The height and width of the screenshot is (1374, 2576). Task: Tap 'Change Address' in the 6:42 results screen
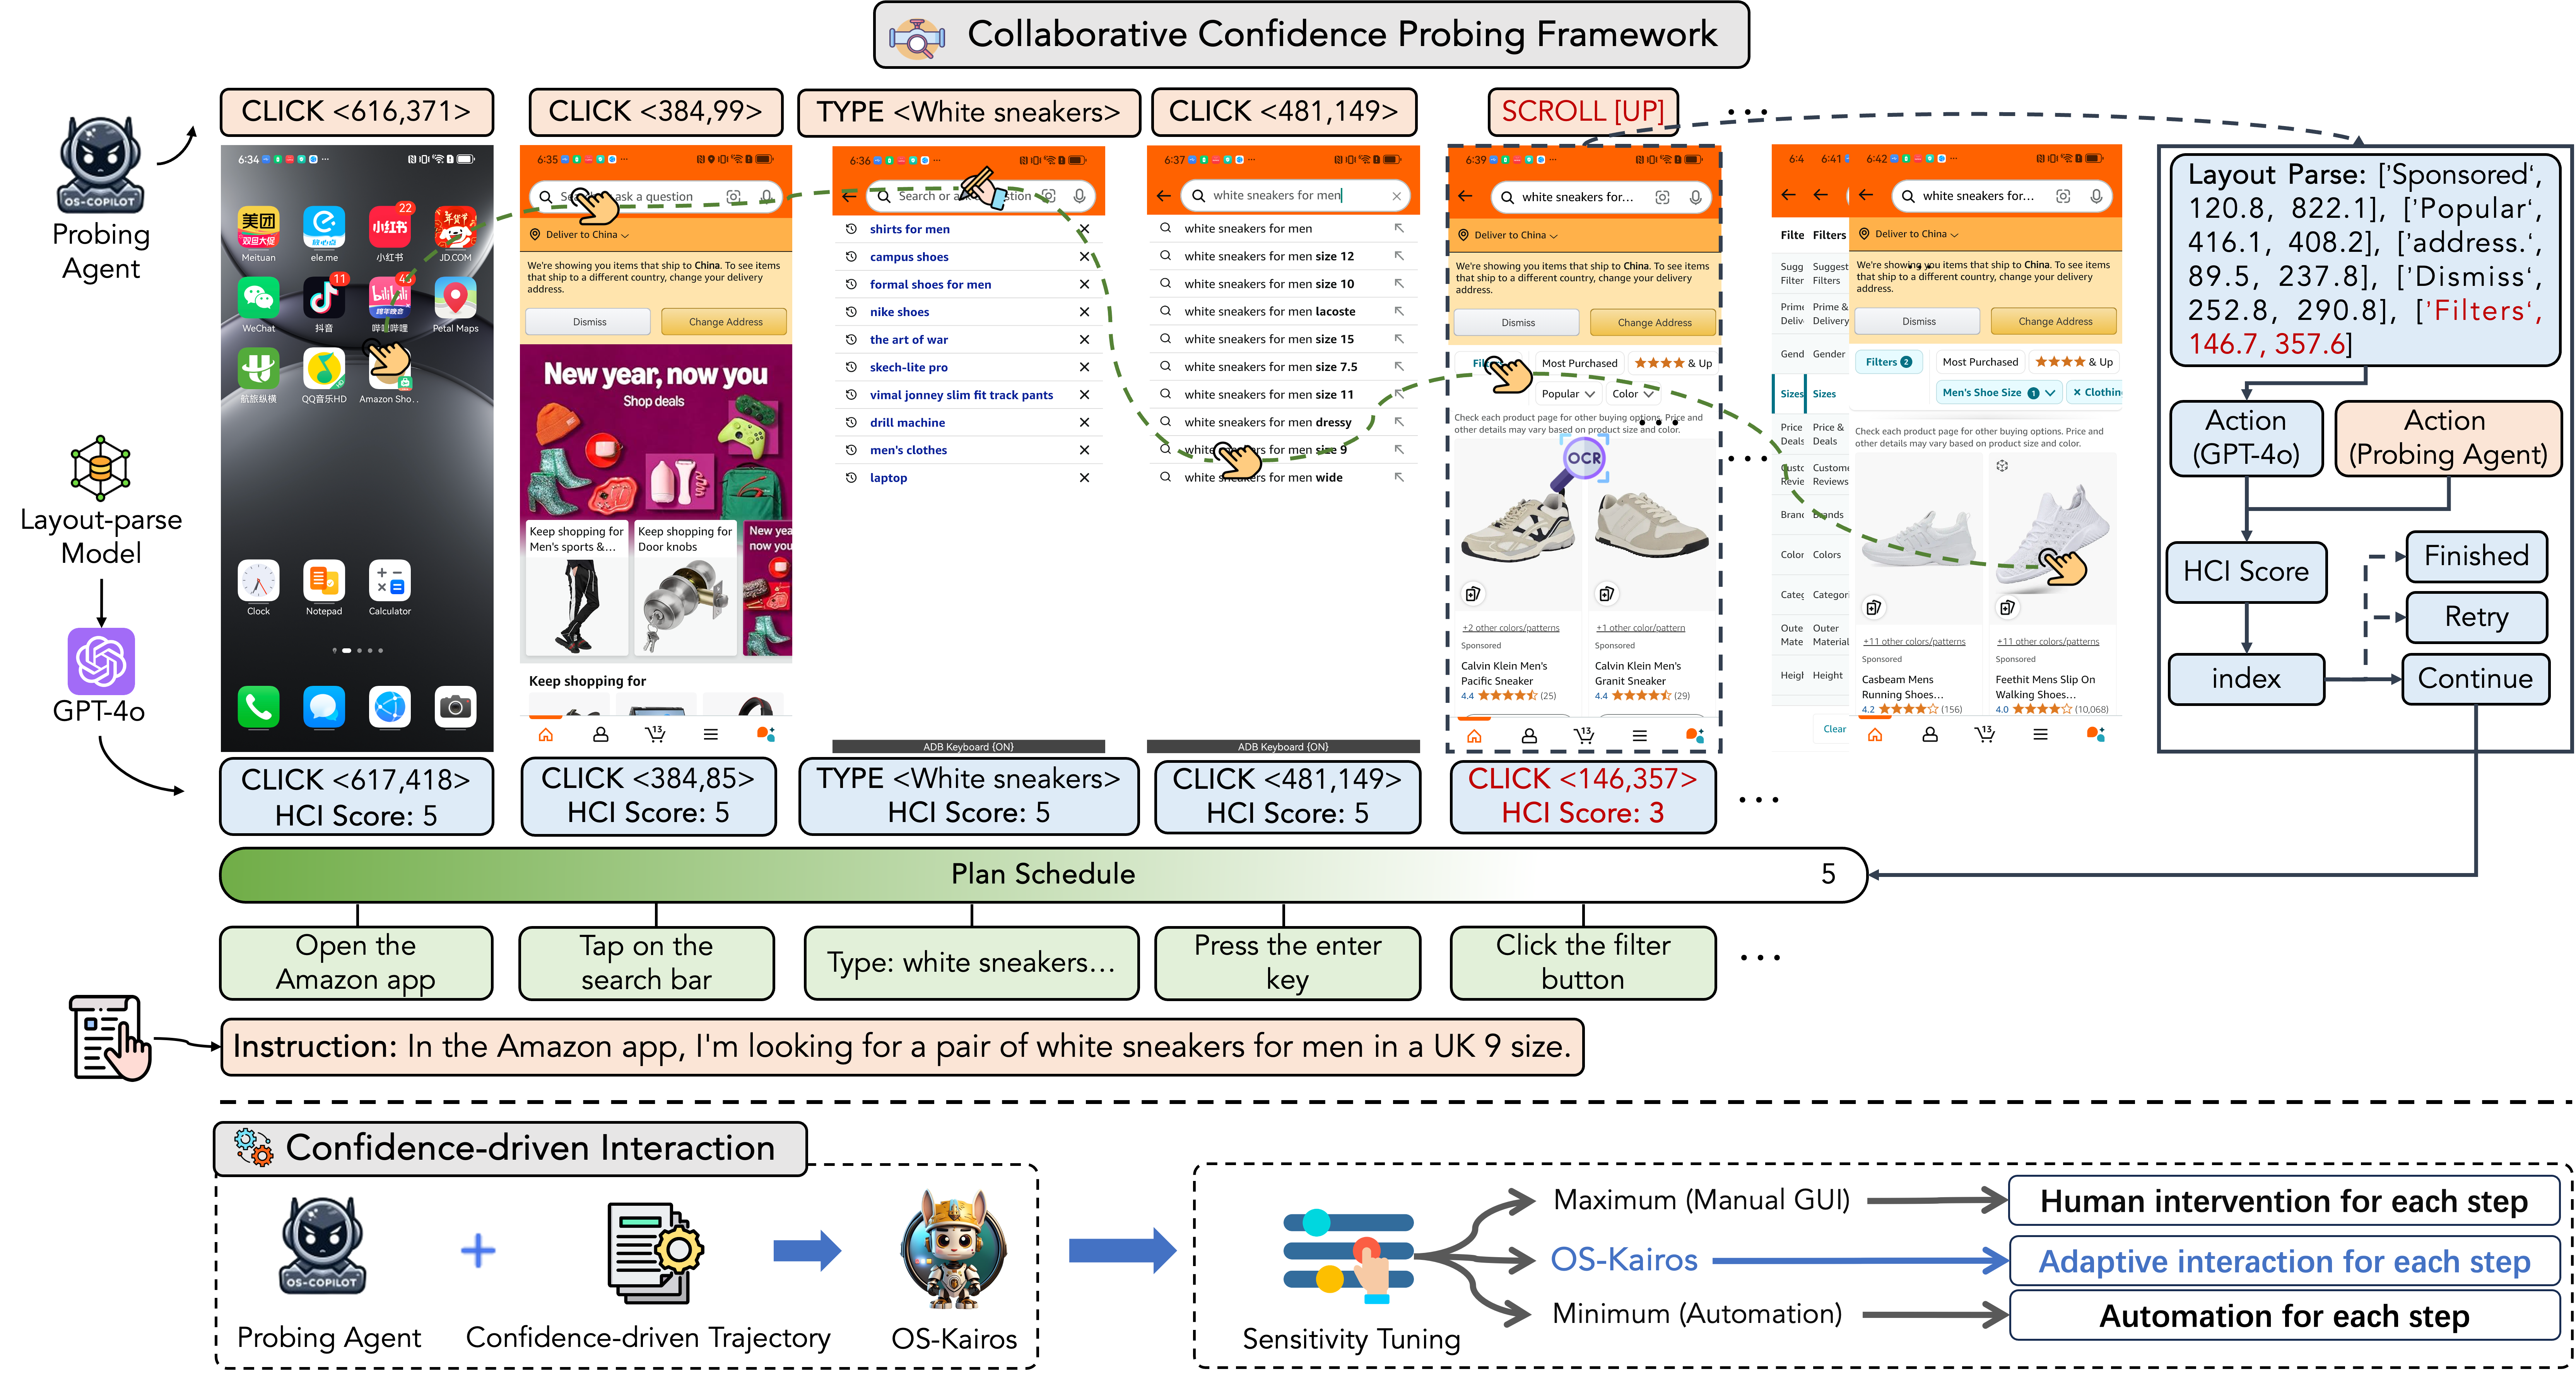(x=2055, y=321)
